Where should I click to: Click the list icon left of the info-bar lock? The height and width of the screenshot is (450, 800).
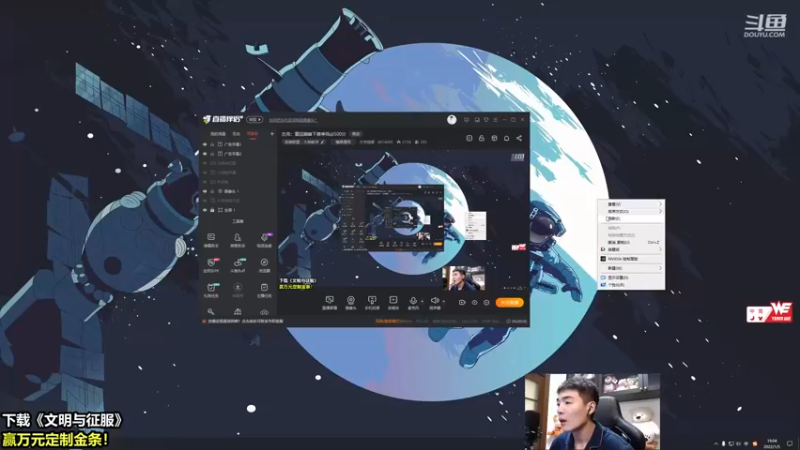(469, 138)
